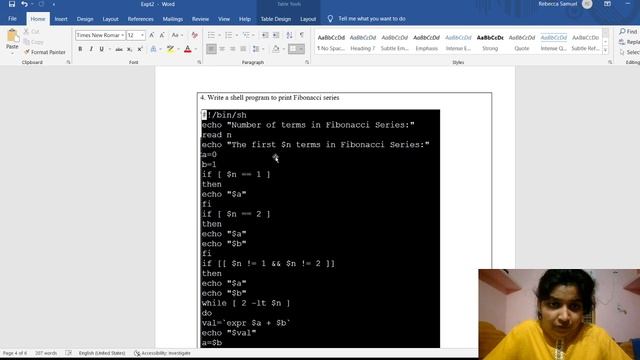Open highlight color dropdown arrow
Screen dimensions: 640x360
coord(178,49)
